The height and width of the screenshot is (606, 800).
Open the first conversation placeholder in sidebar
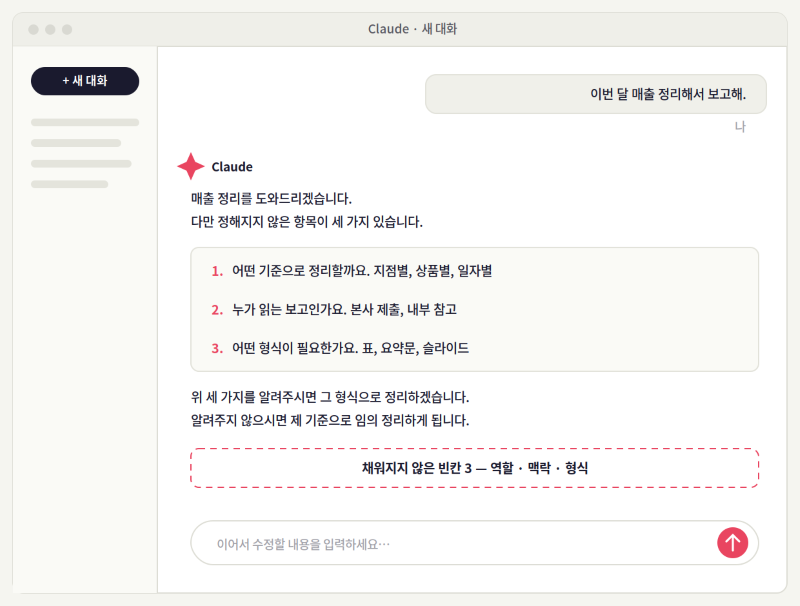click(85, 122)
